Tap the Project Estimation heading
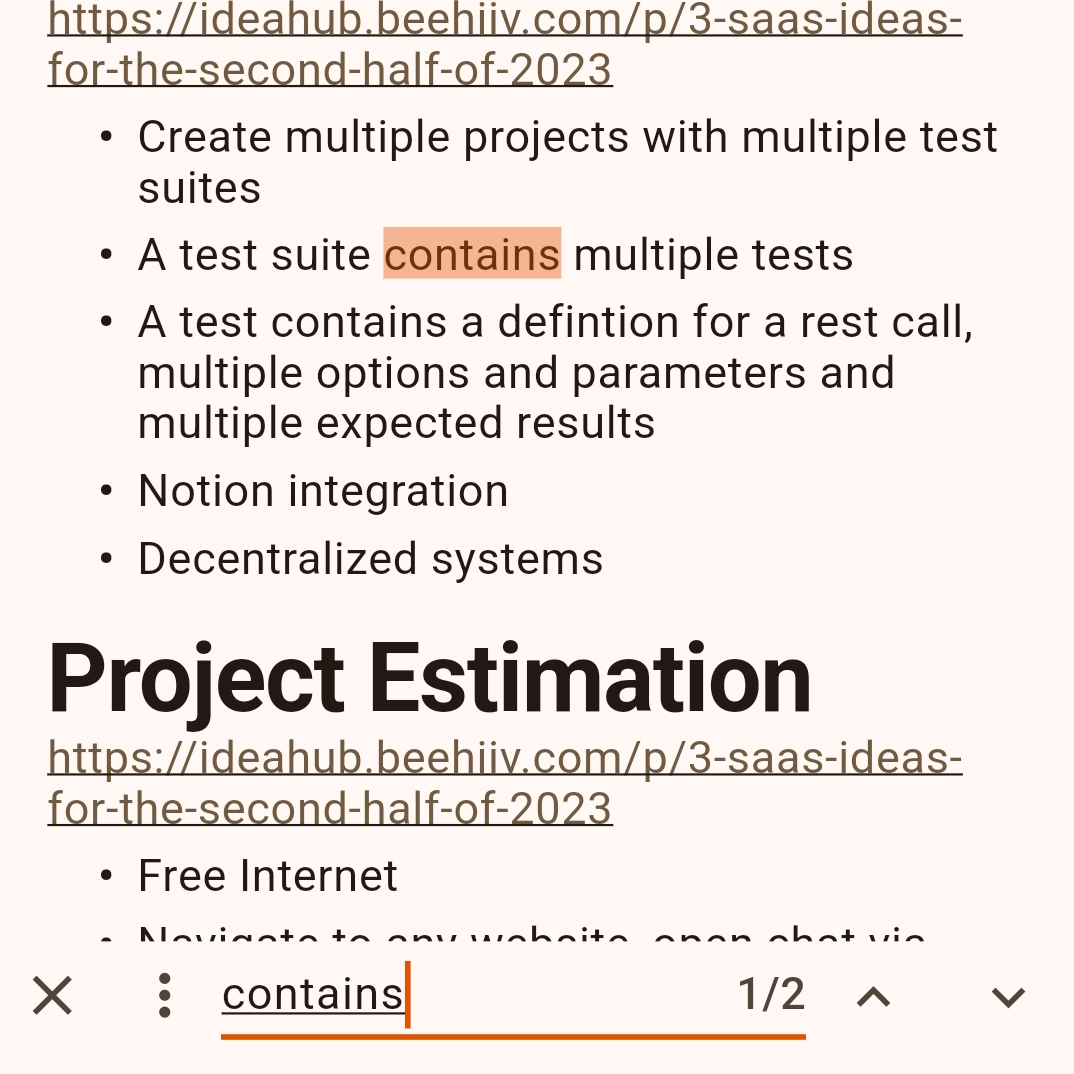 pyautogui.click(x=429, y=679)
